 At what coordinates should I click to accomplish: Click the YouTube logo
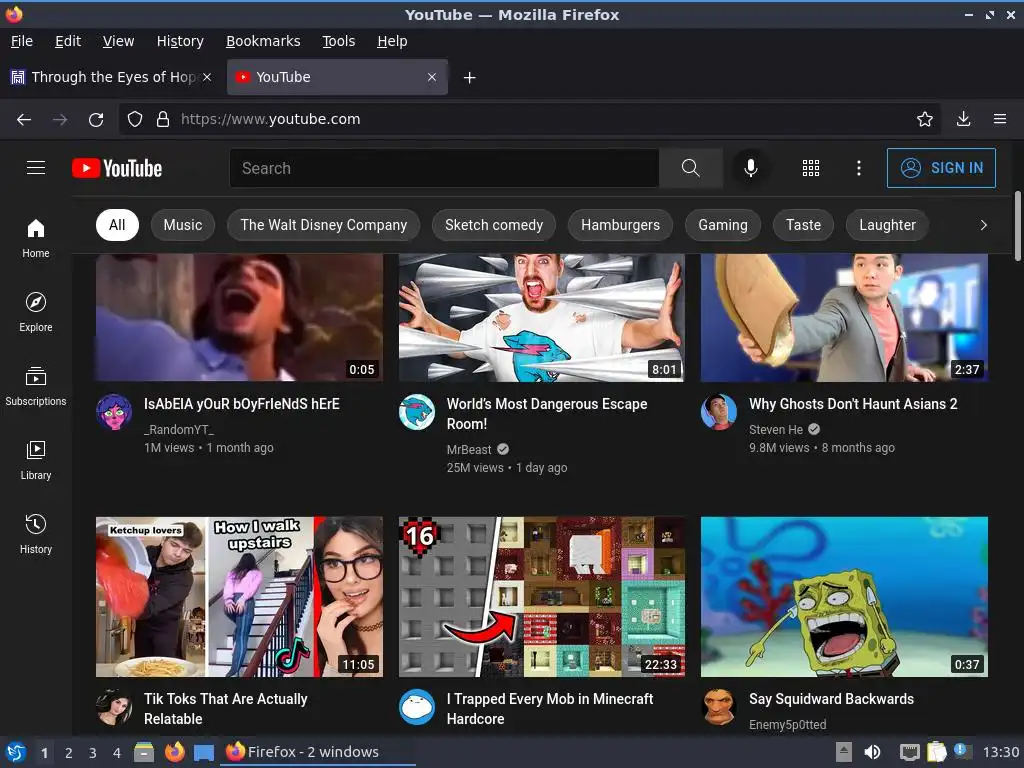click(117, 168)
